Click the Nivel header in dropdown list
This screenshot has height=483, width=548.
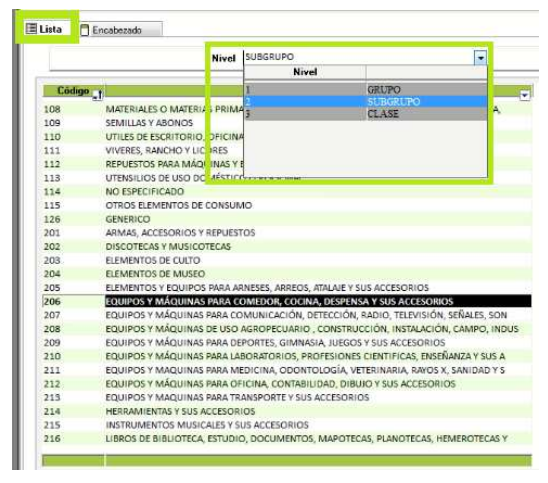point(305,72)
